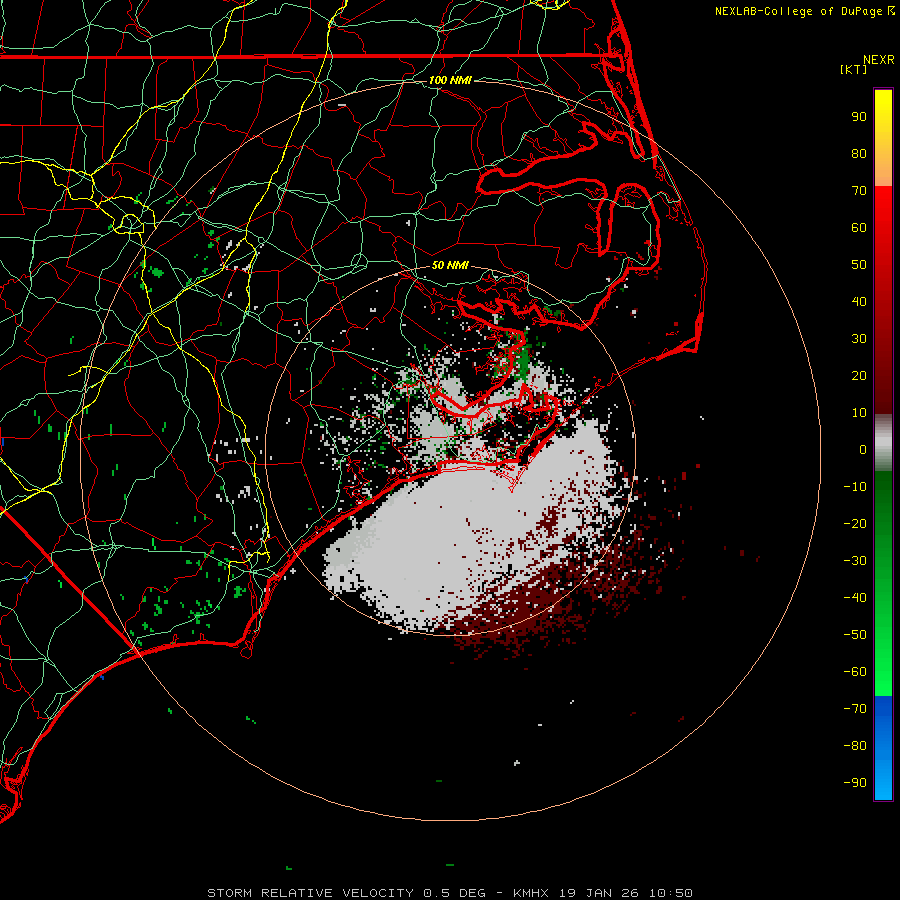The height and width of the screenshot is (900, 900).
Task: Click the -70 value on velocity scale
Action: 855,709
